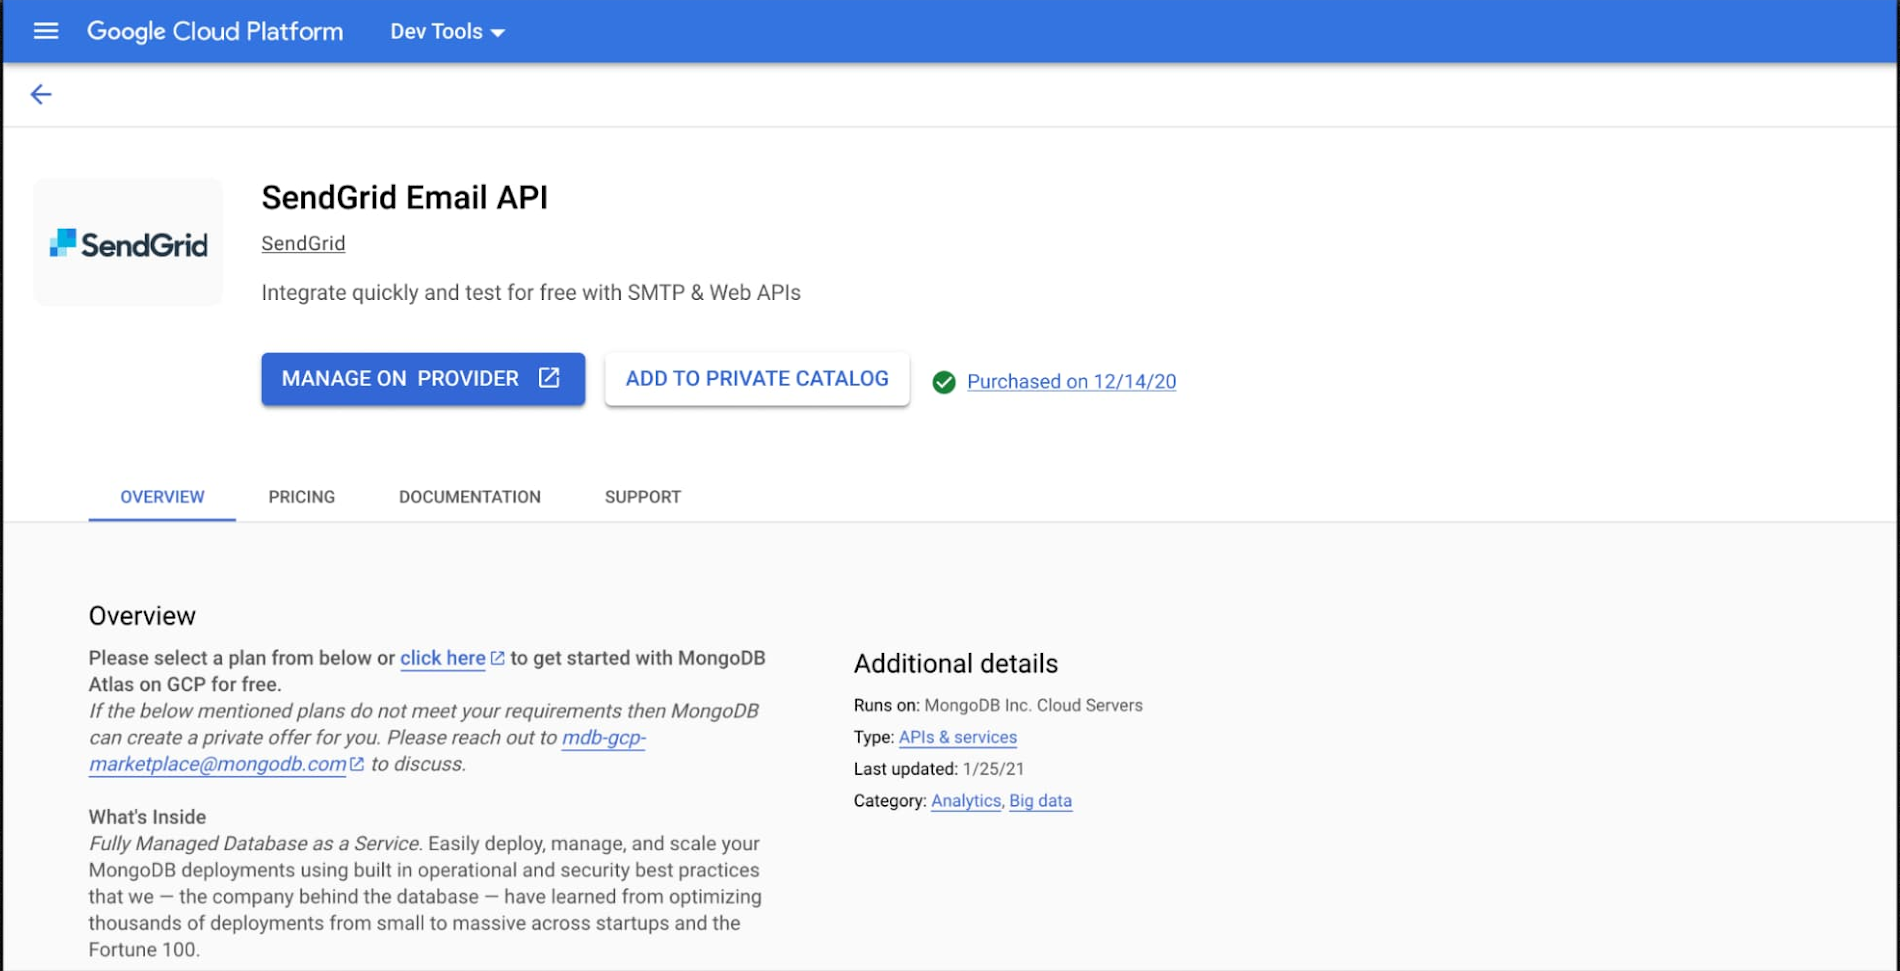Click the Google Cloud Platform title
1900x971 pixels.
(215, 32)
